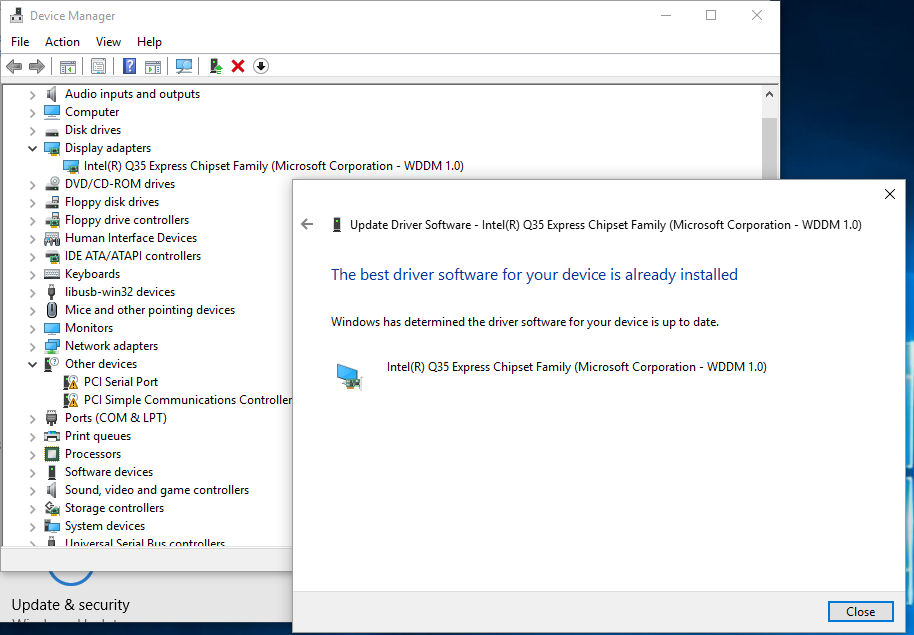Select the Software devices category
Screen dimensions: 914x635
[x=109, y=472]
